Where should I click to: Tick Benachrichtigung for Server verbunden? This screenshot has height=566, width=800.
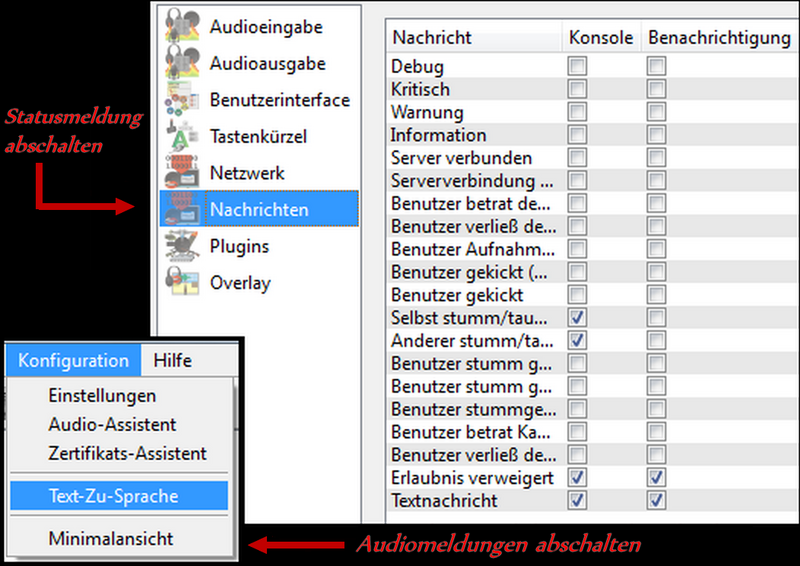[656, 158]
